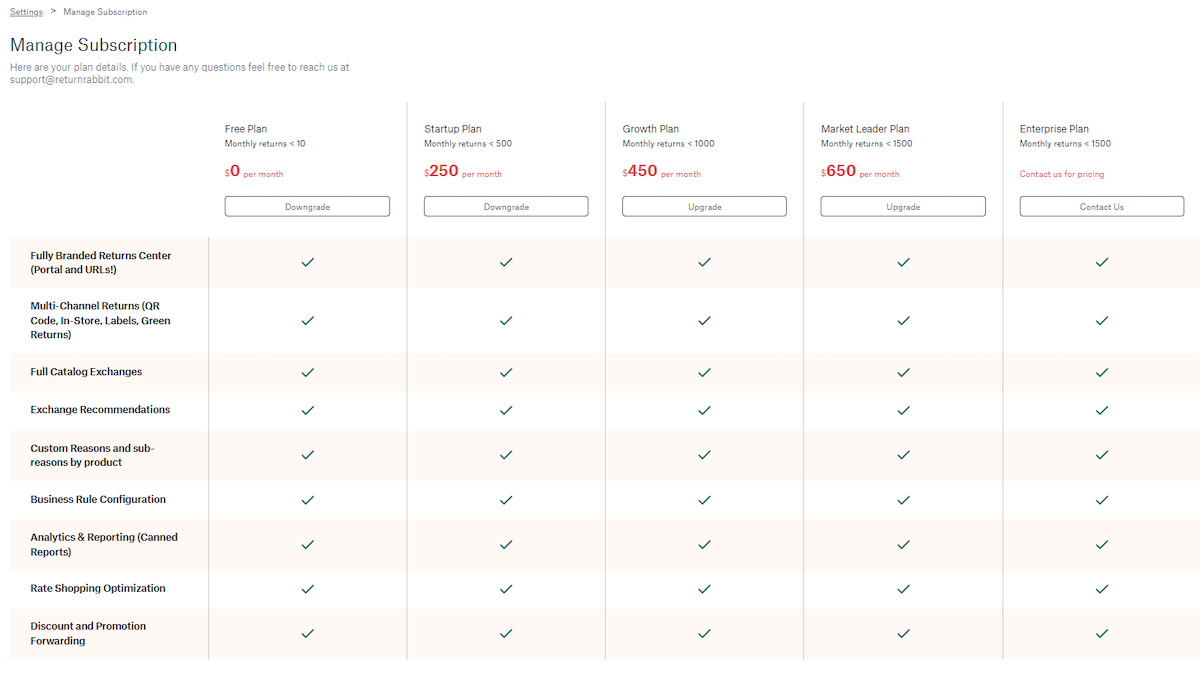Click 'Analytics & Reporting (Canned Reports)' label
Image resolution: width=1200 pixels, height=680 pixels.
pyautogui.click(x=104, y=545)
